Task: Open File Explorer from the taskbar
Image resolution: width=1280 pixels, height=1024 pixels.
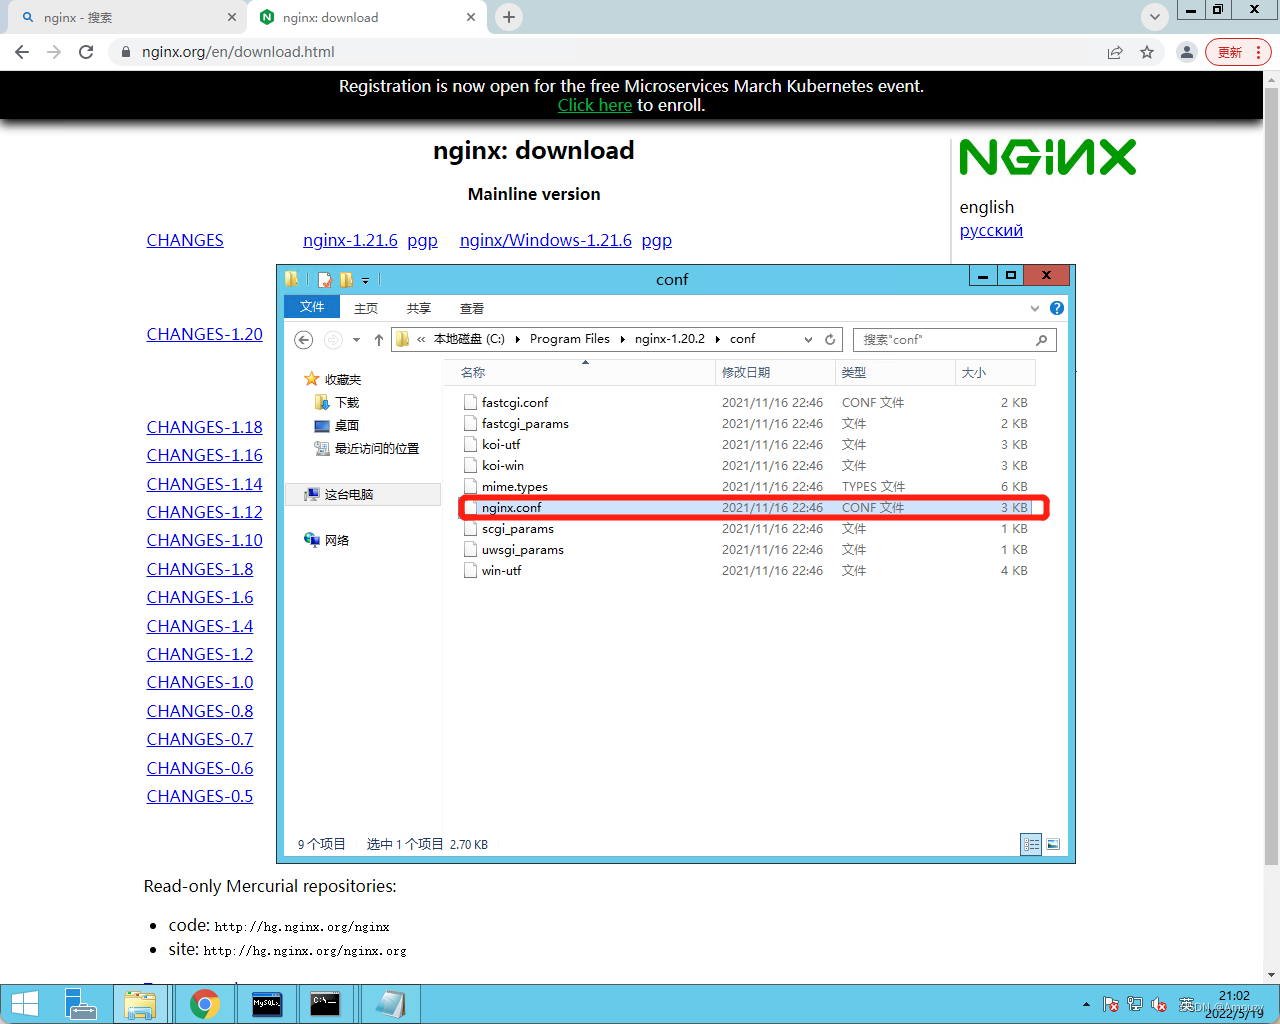Action: pos(140,1004)
